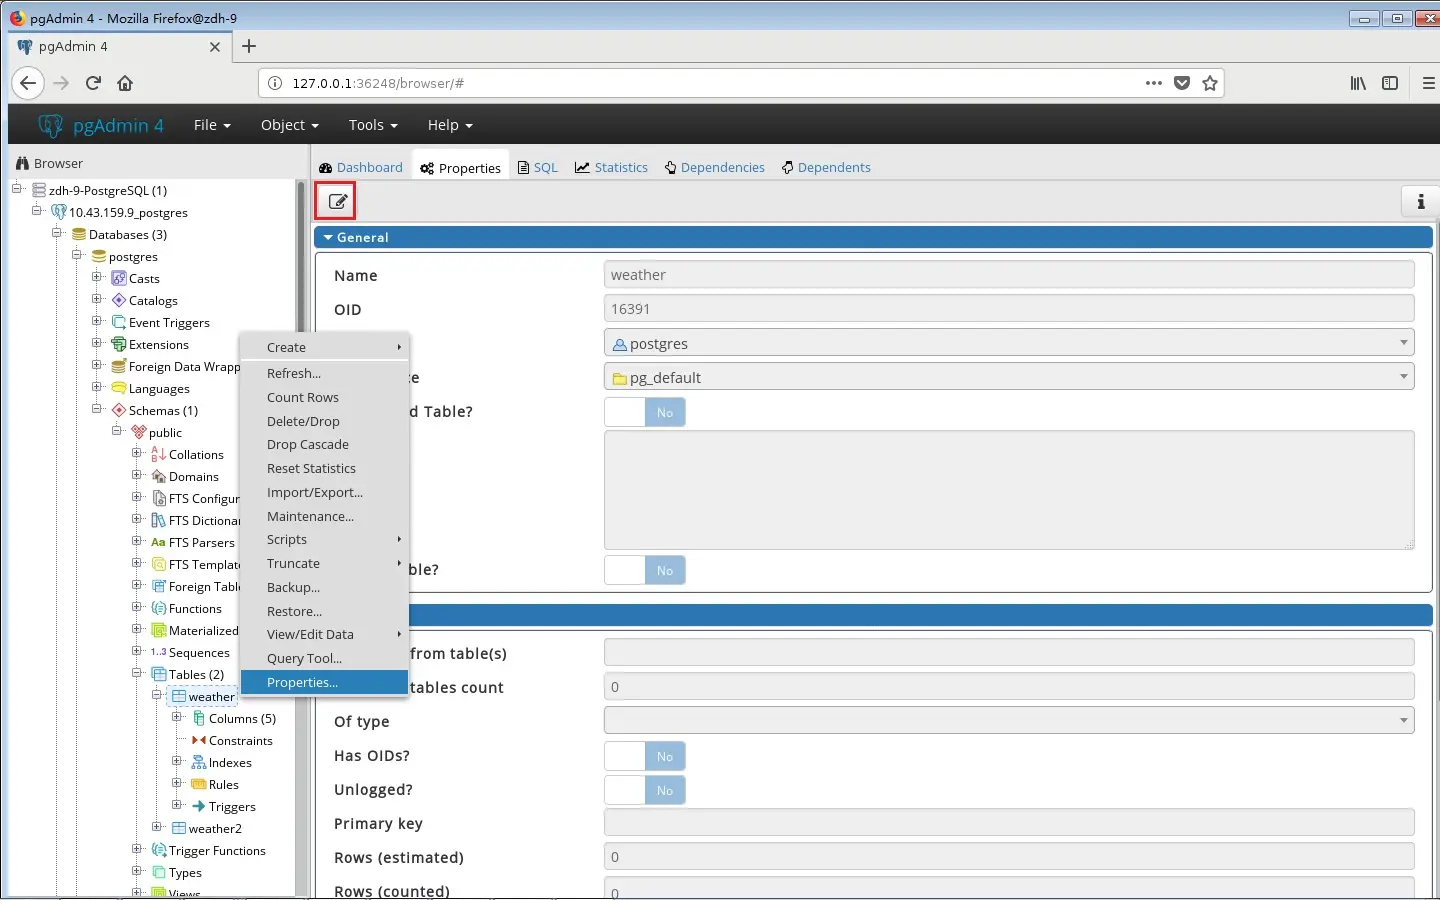The width and height of the screenshot is (1440, 900).
Task: Select Properties... in context menu
Action: (x=324, y=682)
